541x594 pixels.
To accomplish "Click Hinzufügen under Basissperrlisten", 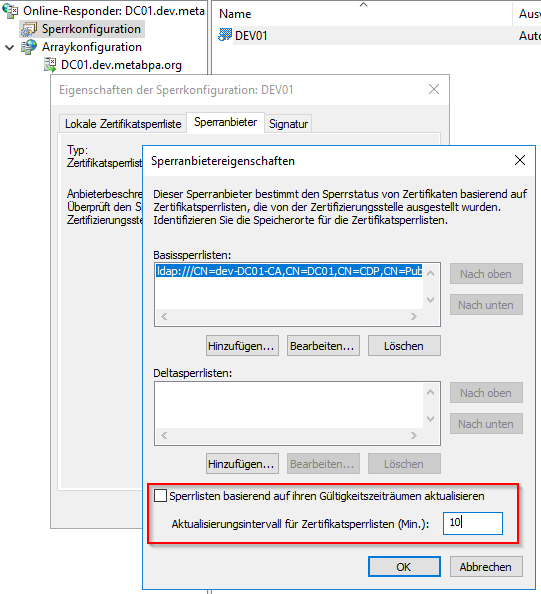I will 242,345.
